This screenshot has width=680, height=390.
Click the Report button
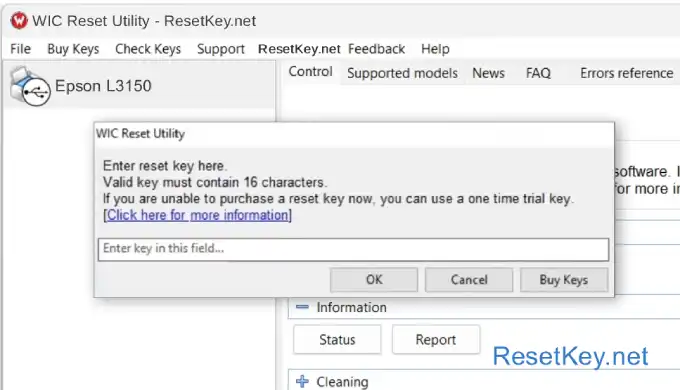[x=435, y=340]
